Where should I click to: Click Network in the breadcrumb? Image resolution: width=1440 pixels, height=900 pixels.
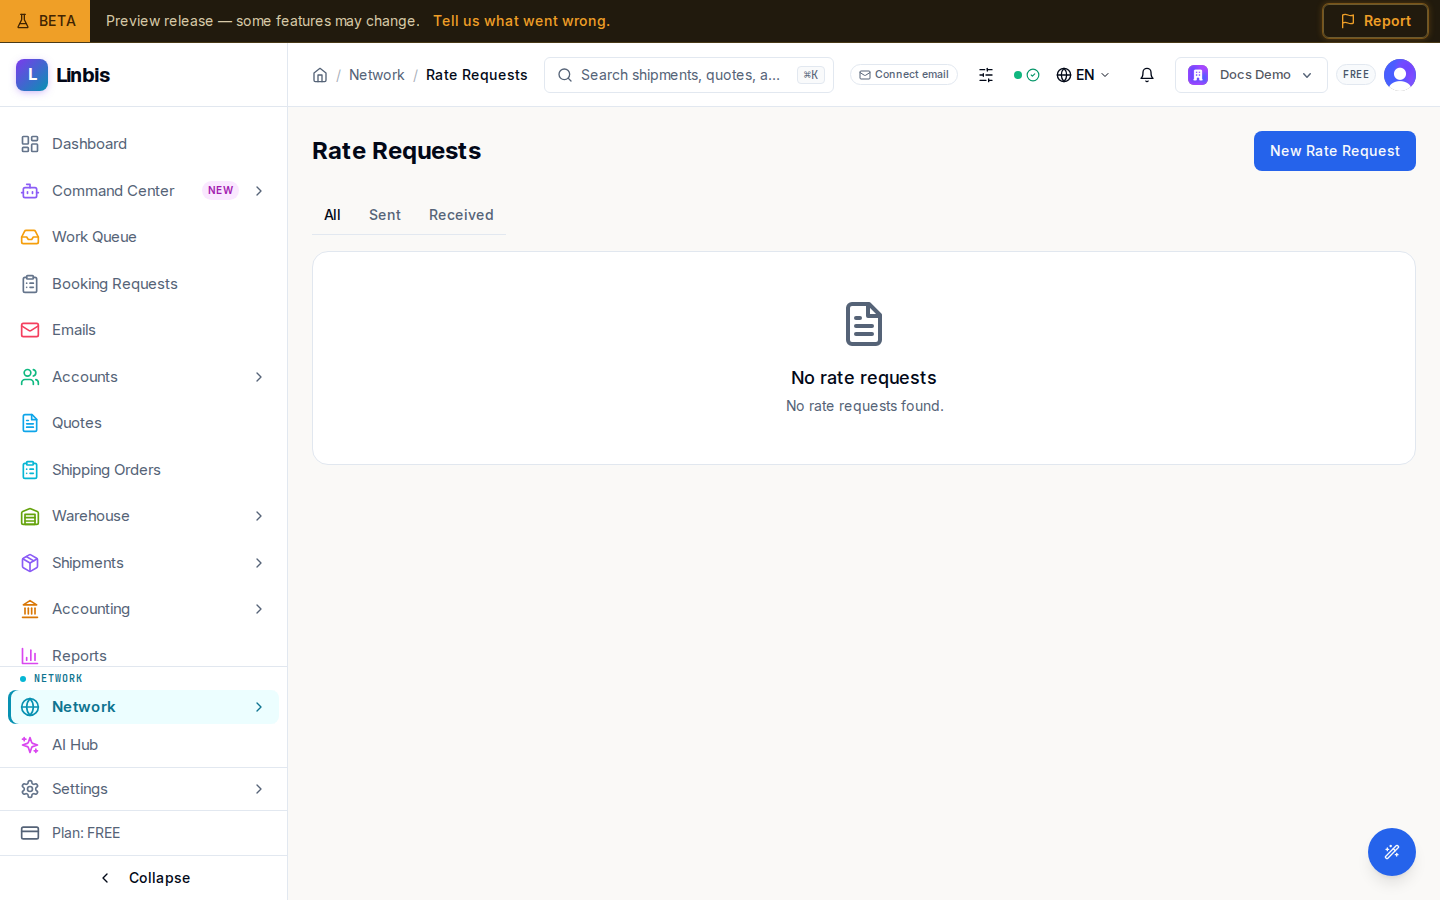(x=377, y=75)
